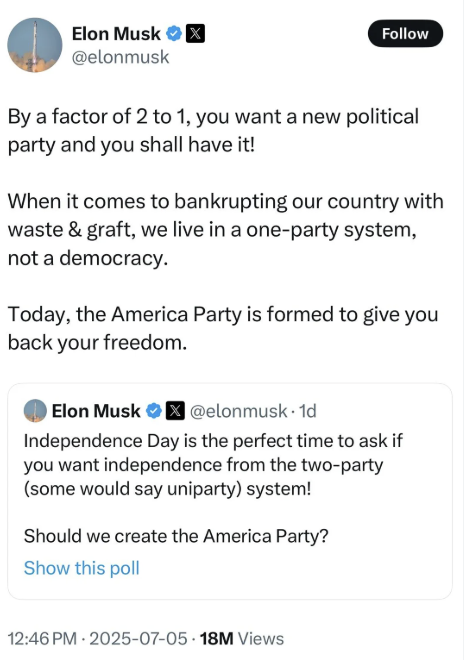Click the Elon Musk name in the quoted post

(x=96, y=411)
